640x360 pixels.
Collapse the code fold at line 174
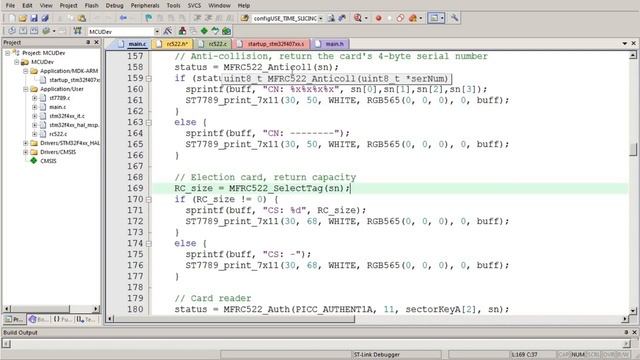pyautogui.click(x=149, y=244)
